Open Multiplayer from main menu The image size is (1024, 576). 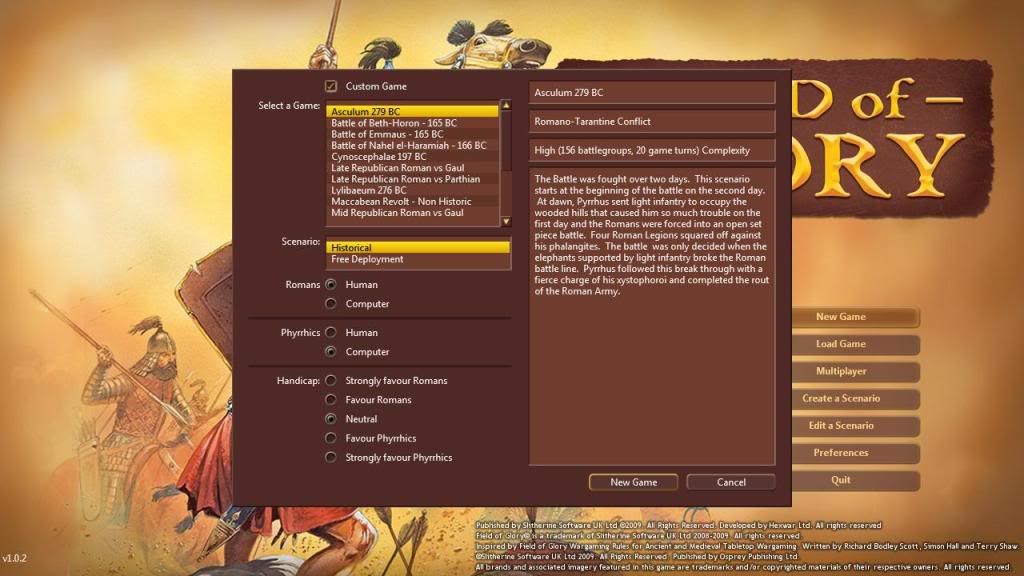(840, 371)
